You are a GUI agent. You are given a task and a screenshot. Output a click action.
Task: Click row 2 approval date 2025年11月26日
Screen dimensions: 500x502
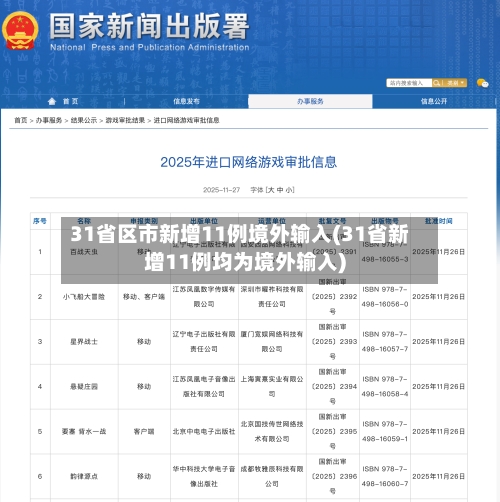click(x=439, y=297)
